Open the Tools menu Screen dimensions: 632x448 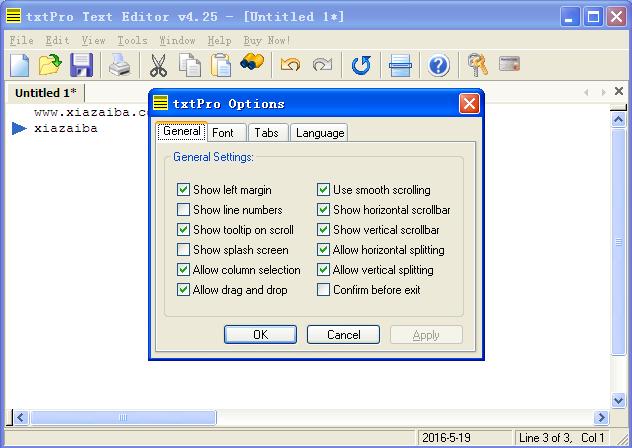[132, 40]
